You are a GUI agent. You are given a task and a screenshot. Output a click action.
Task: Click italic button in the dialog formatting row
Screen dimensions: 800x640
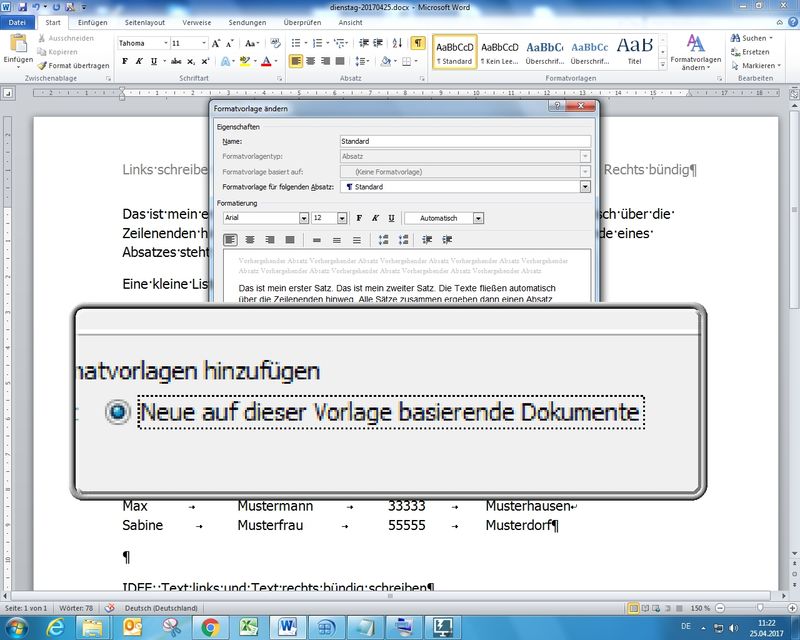click(x=375, y=218)
